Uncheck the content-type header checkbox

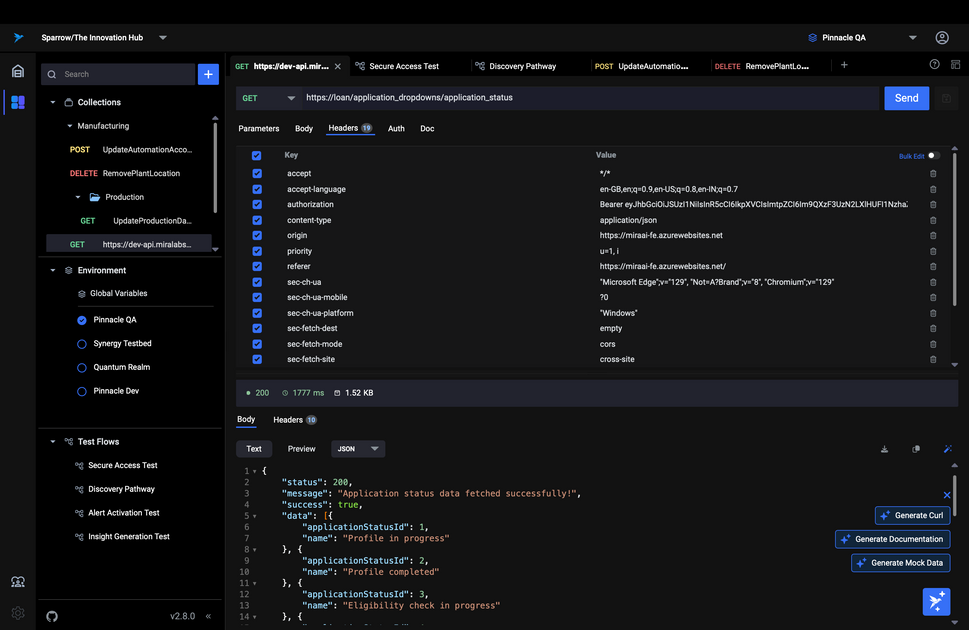click(x=257, y=220)
